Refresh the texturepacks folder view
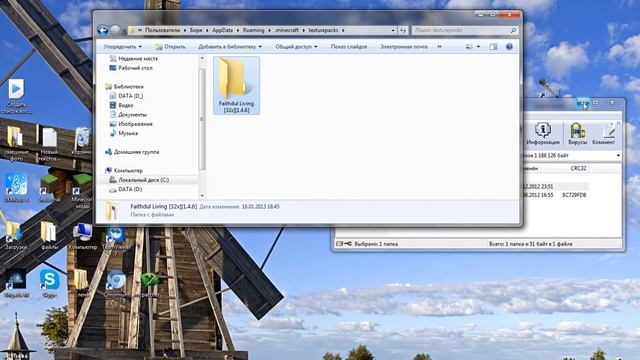Image resolution: width=640 pixels, height=360 pixels. tap(403, 30)
